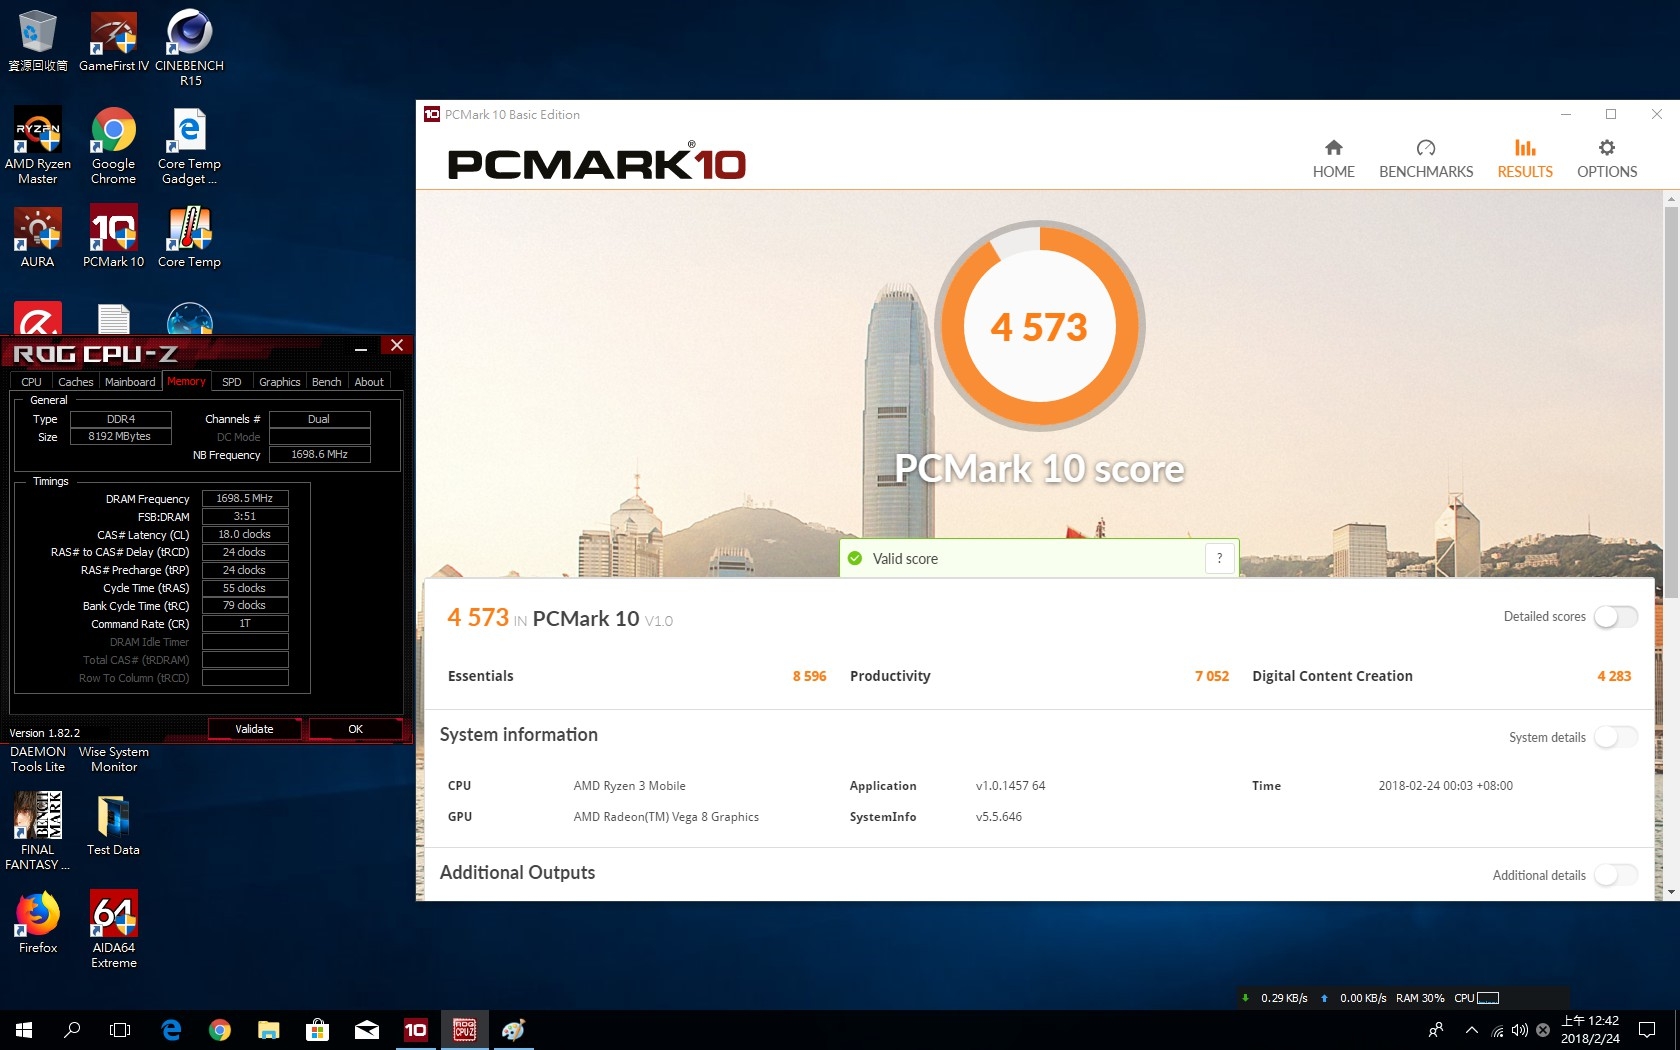Open AIDA64 Extreme shortcut
1680x1050 pixels.
[x=114, y=929]
